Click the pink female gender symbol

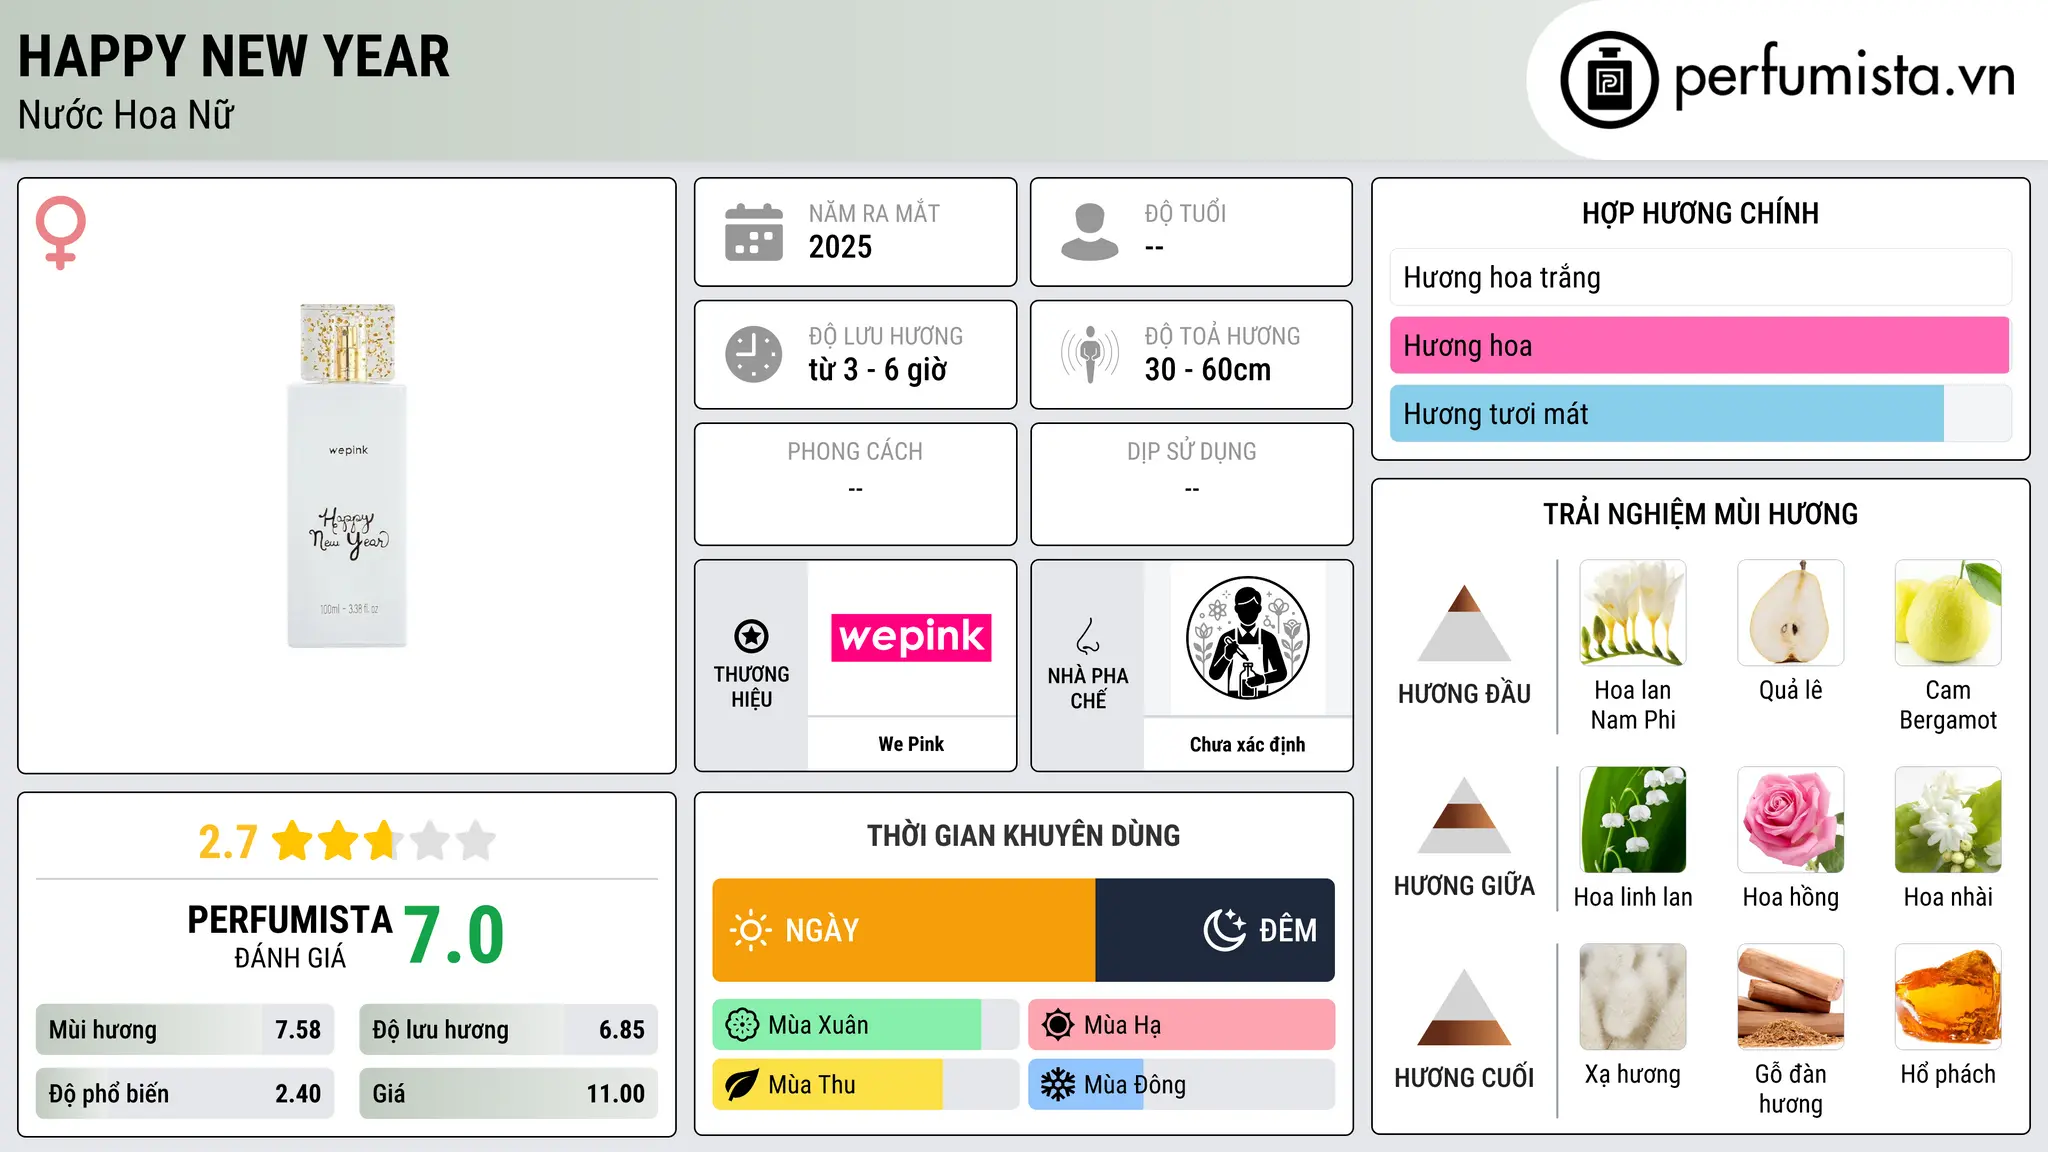tap(61, 232)
